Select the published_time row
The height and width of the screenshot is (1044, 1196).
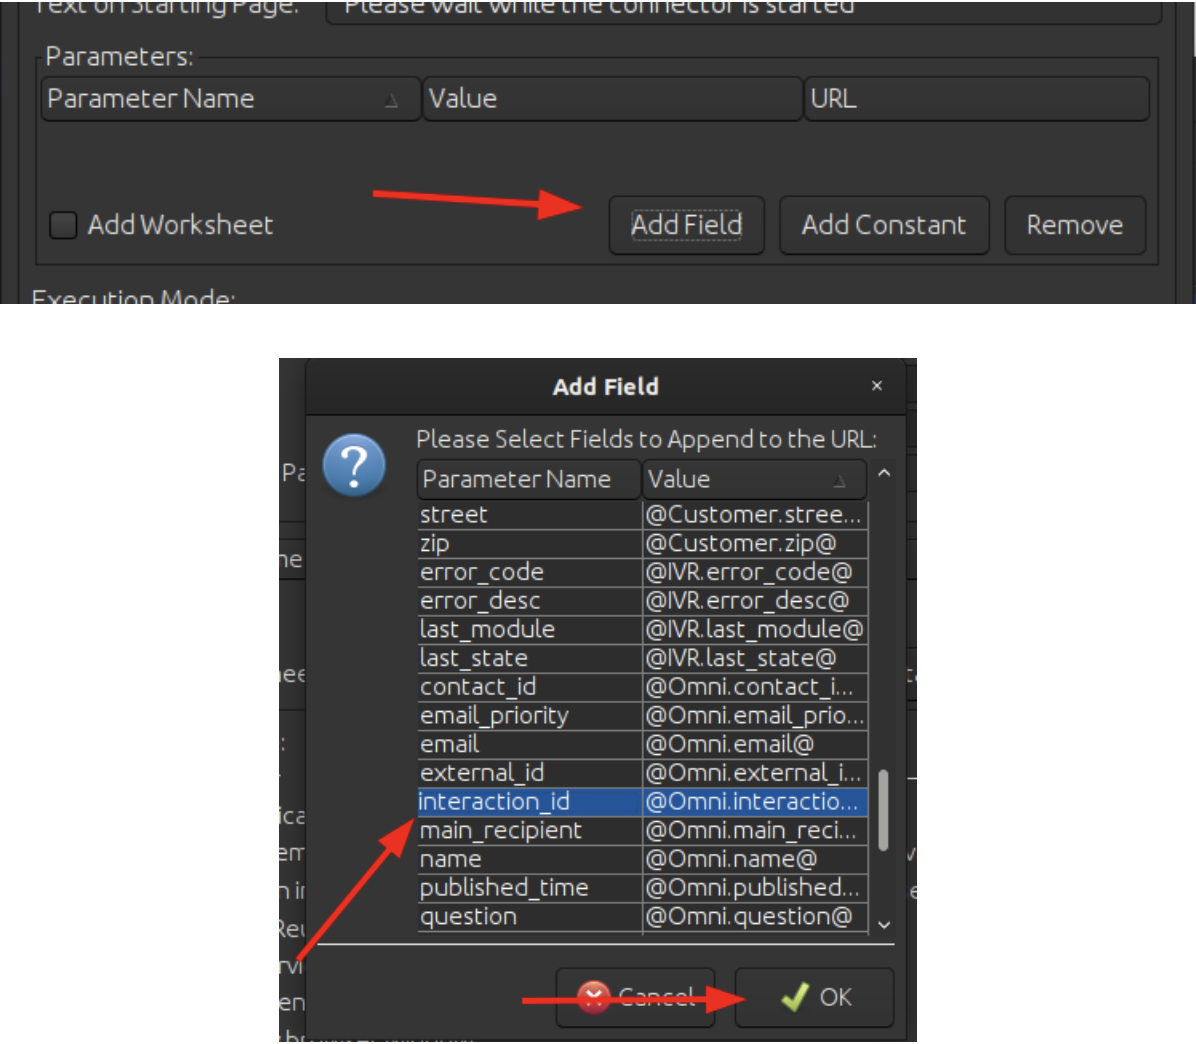click(642, 888)
